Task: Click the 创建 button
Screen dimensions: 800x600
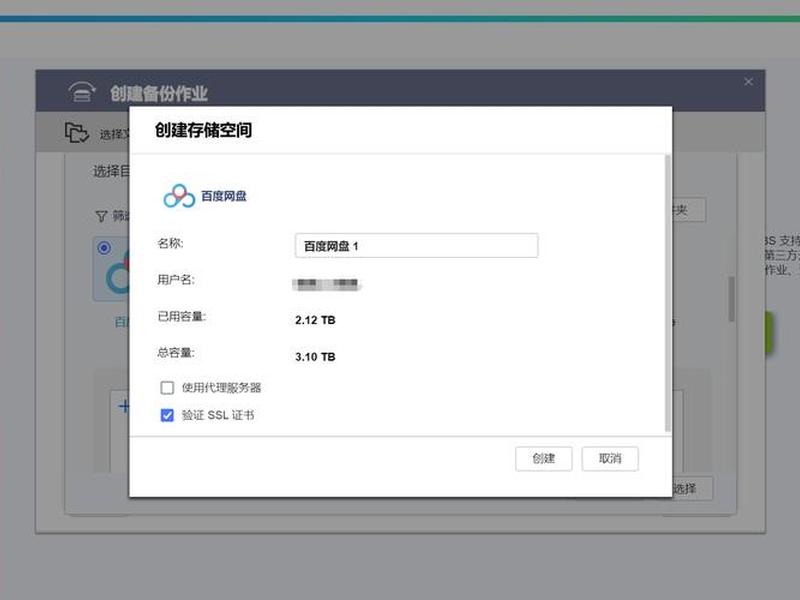Action: 543,459
